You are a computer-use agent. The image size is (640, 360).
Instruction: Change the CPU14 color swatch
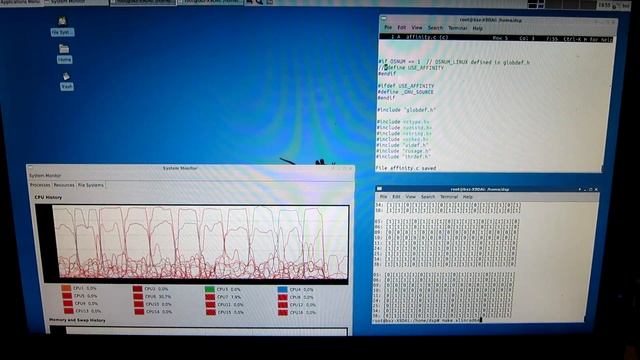[139, 311]
